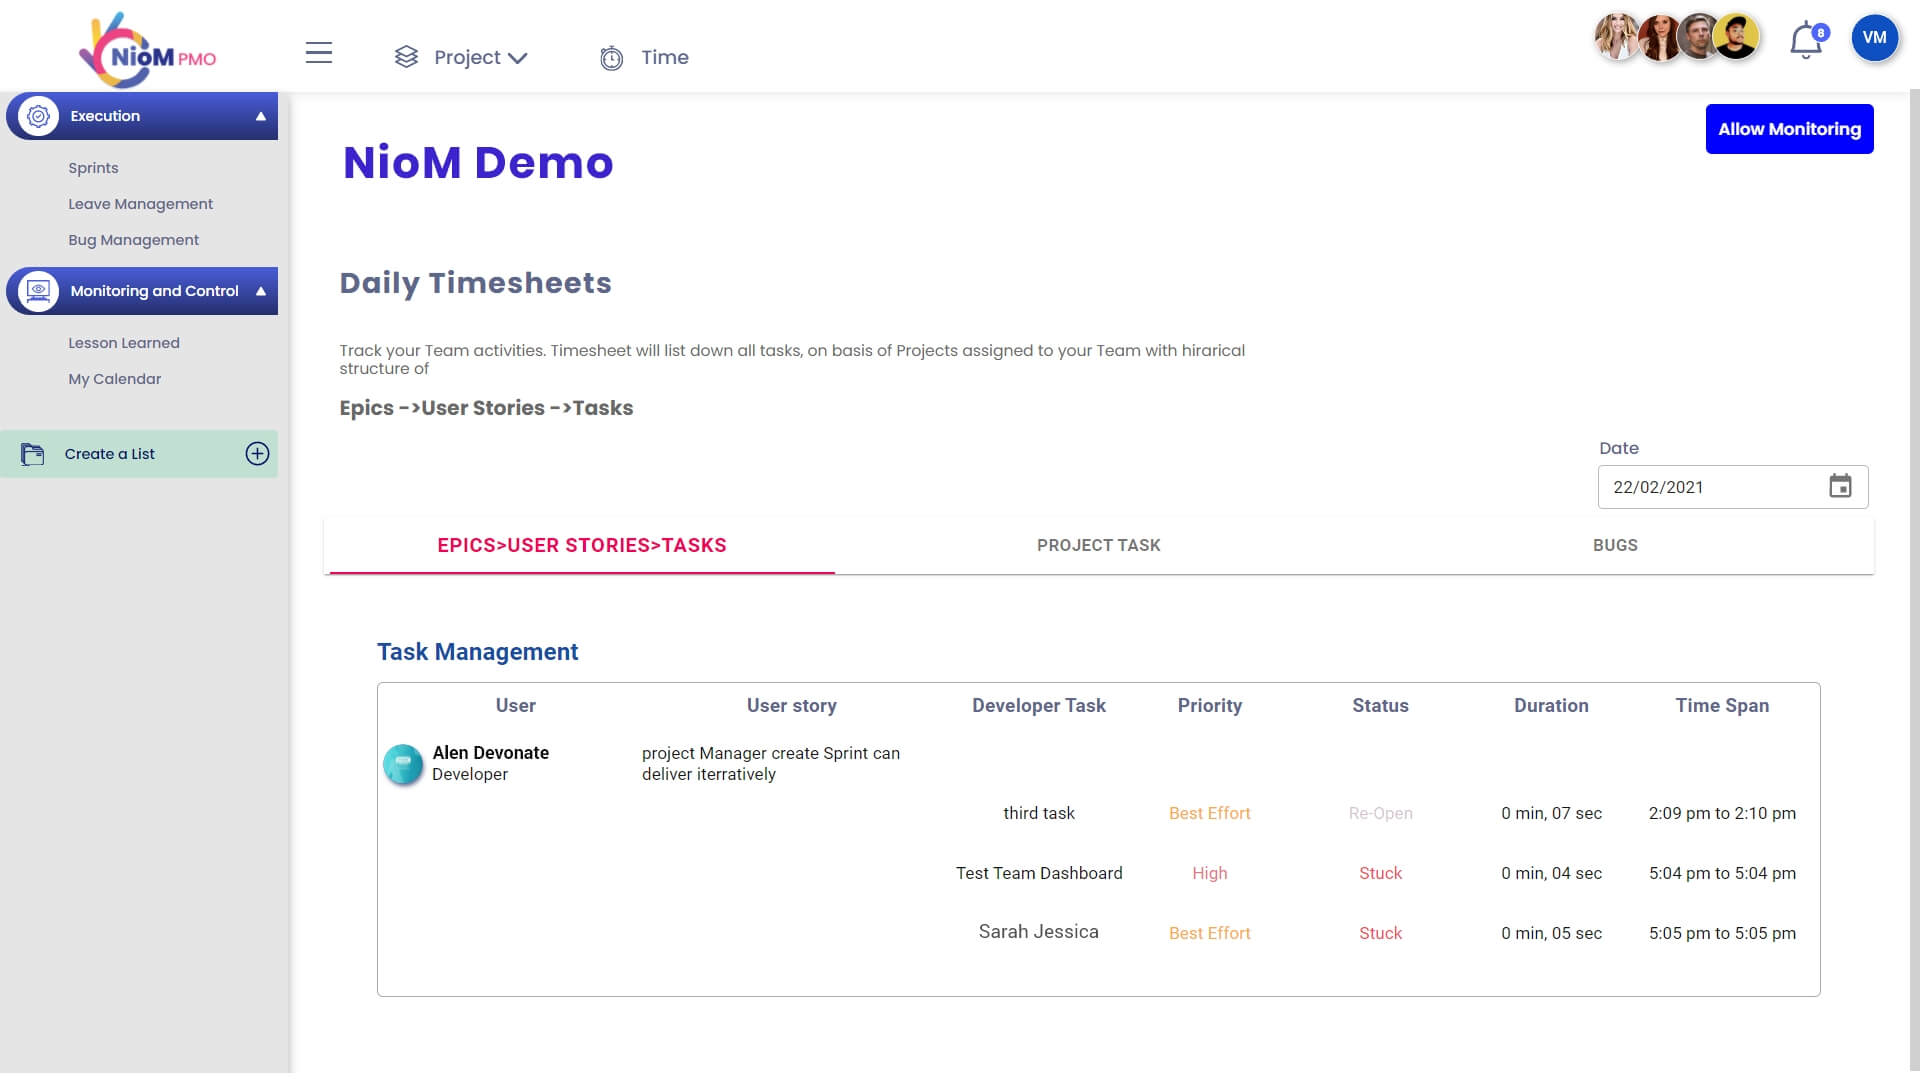Click the VM user avatar
The image size is (1920, 1080).
click(1874, 38)
